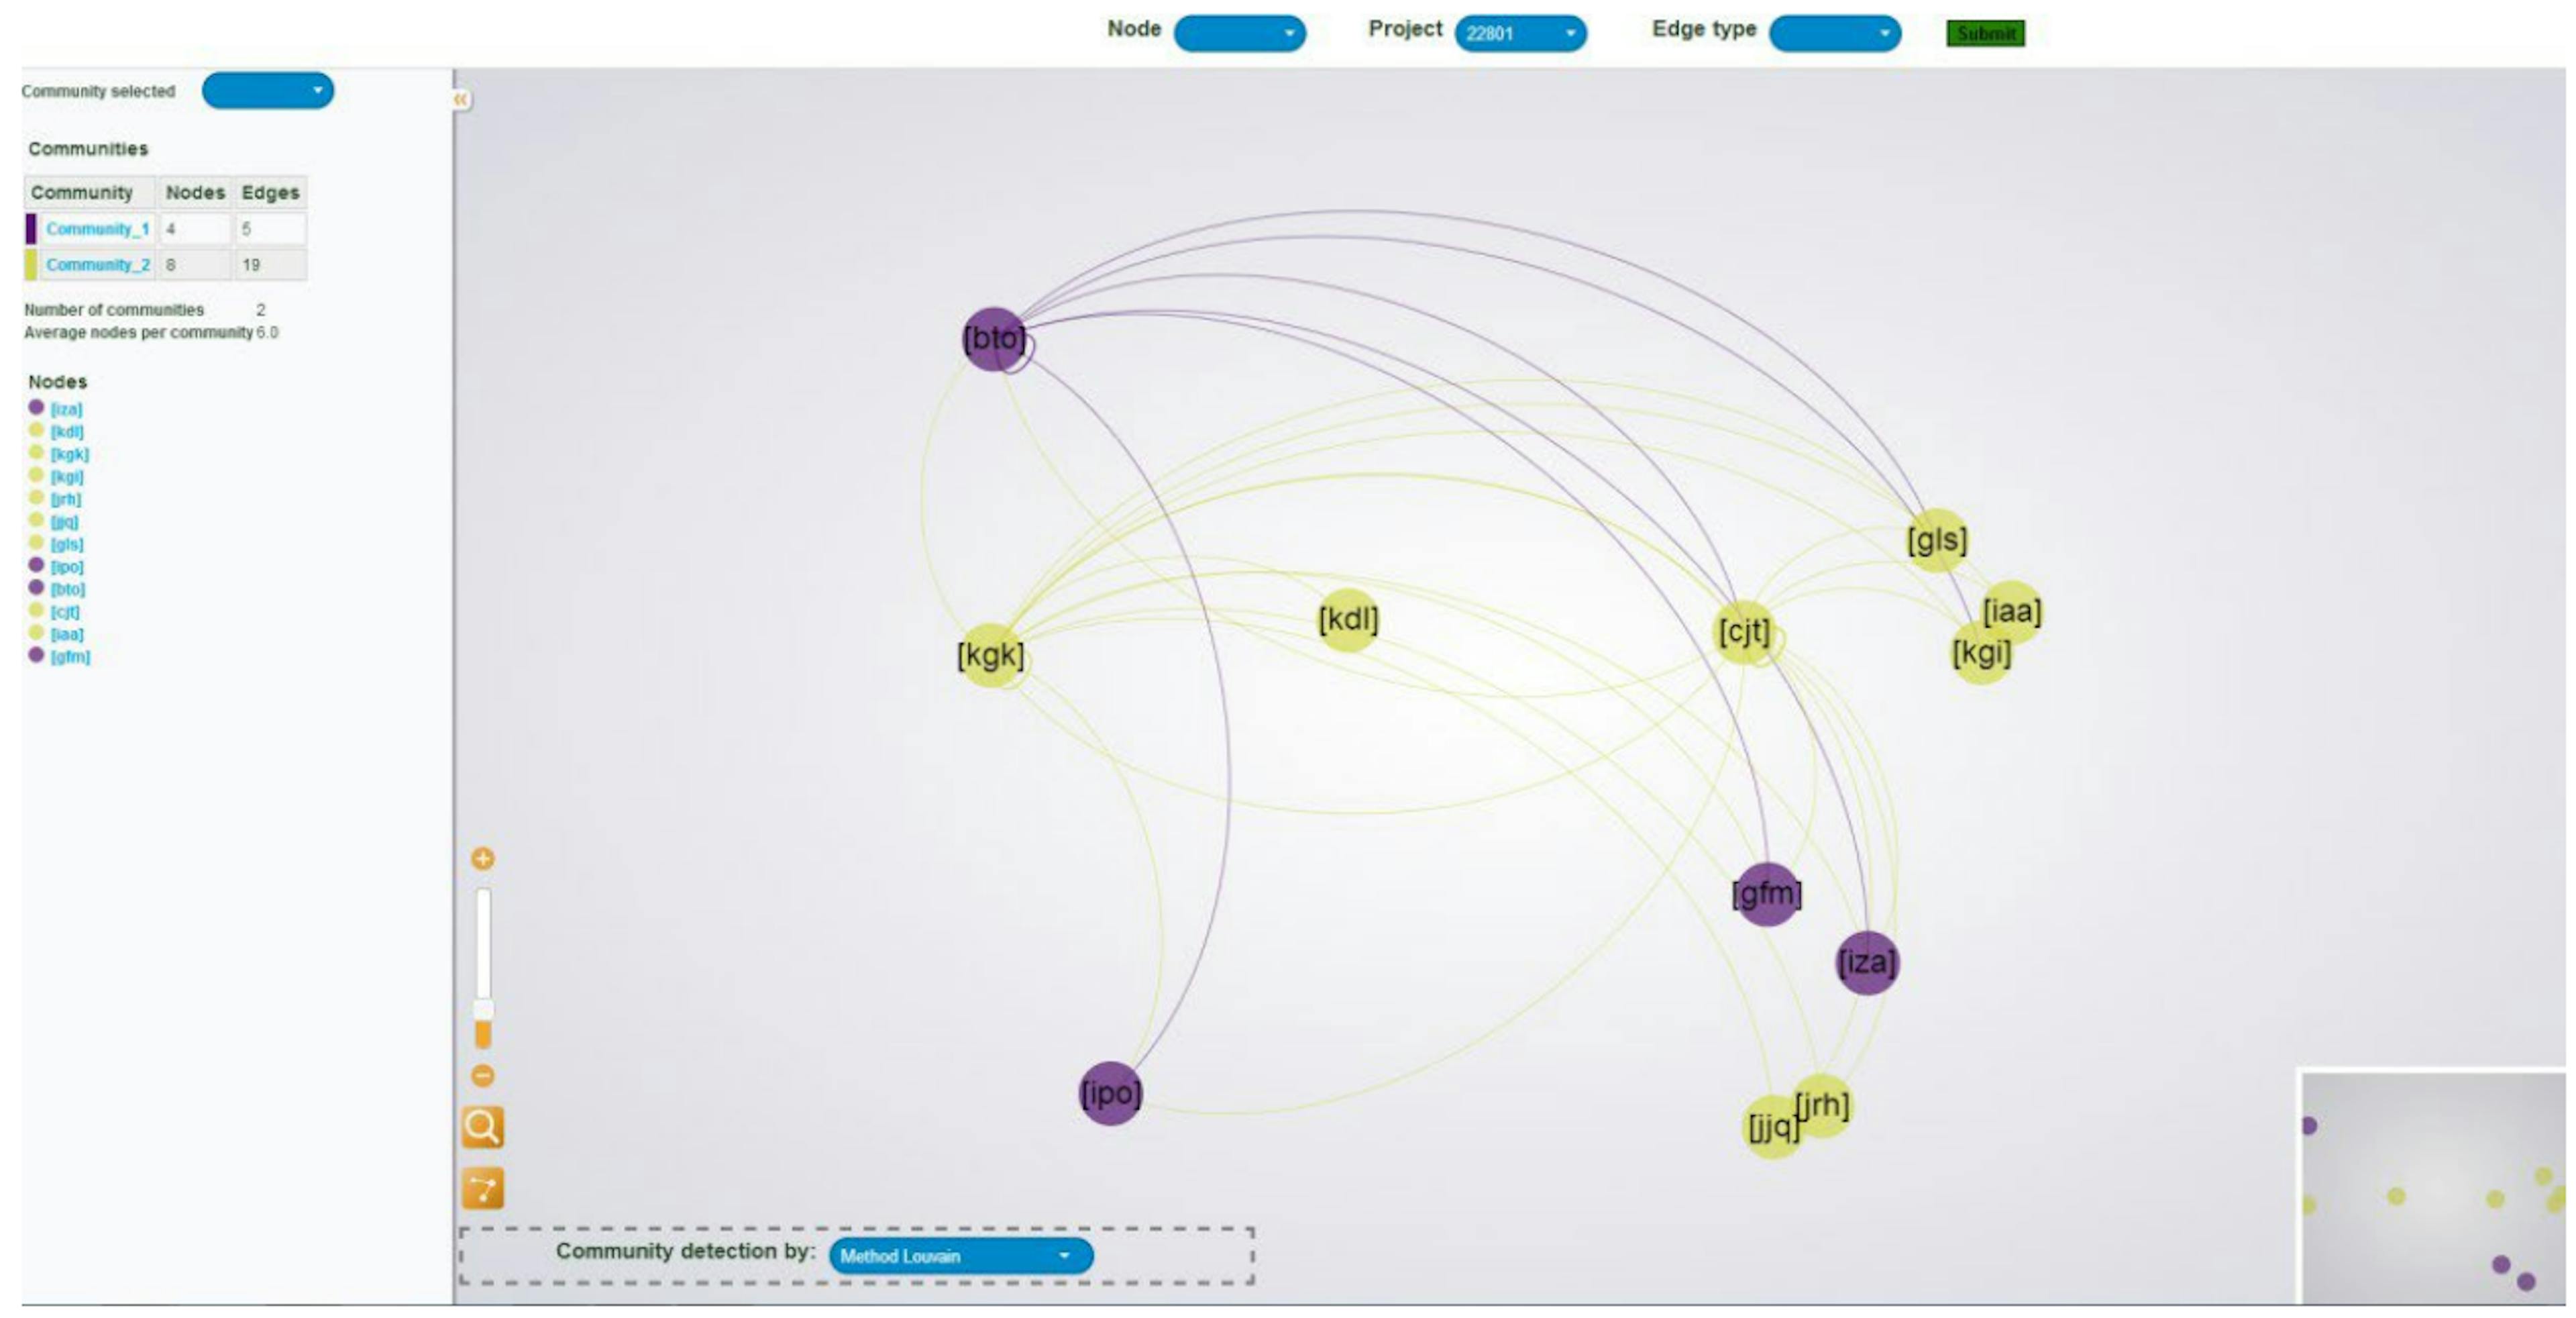This screenshot has height=1318, width=2576.
Task: Click the collapse sidebar arrow icon
Action: (x=467, y=101)
